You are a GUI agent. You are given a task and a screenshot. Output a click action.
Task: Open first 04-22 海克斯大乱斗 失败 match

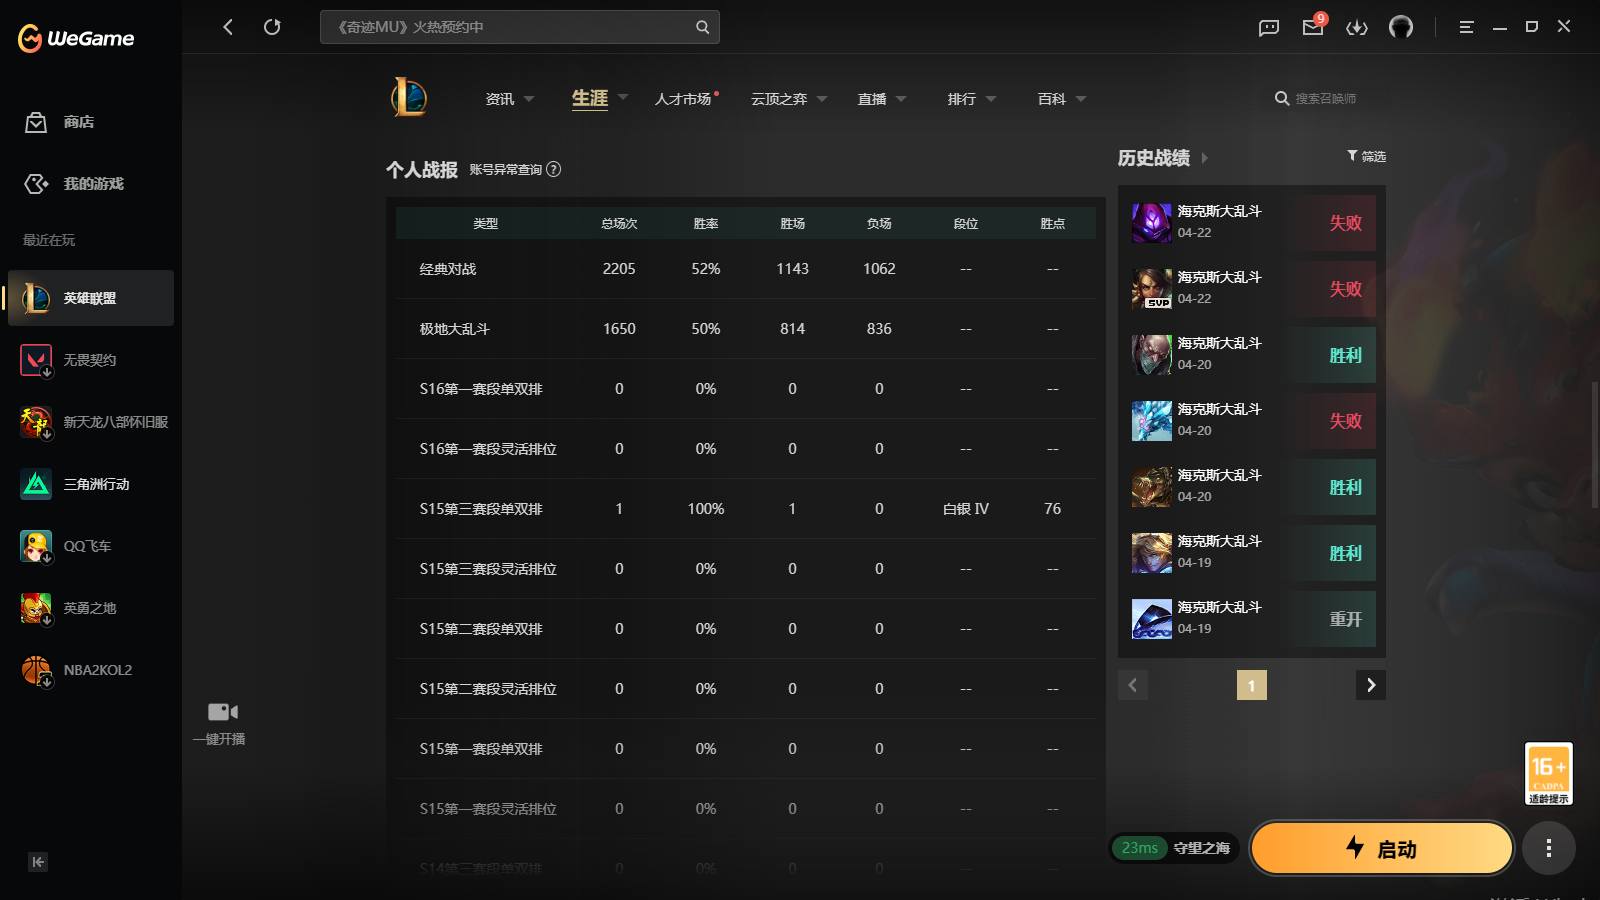coord(1252,223)
